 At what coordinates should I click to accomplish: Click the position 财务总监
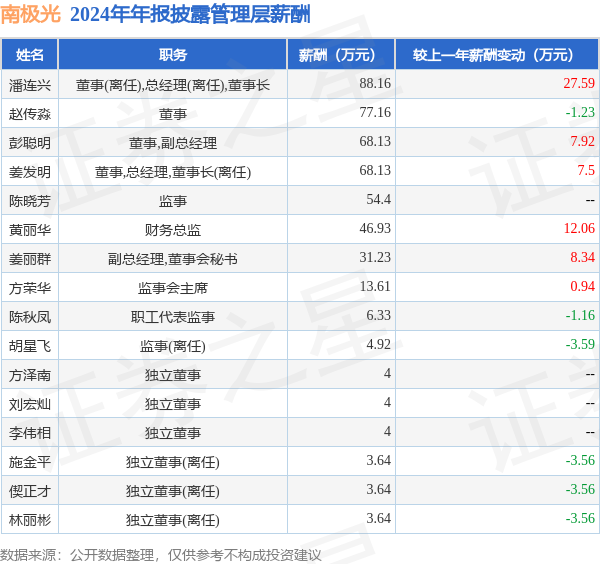point(173,230)
